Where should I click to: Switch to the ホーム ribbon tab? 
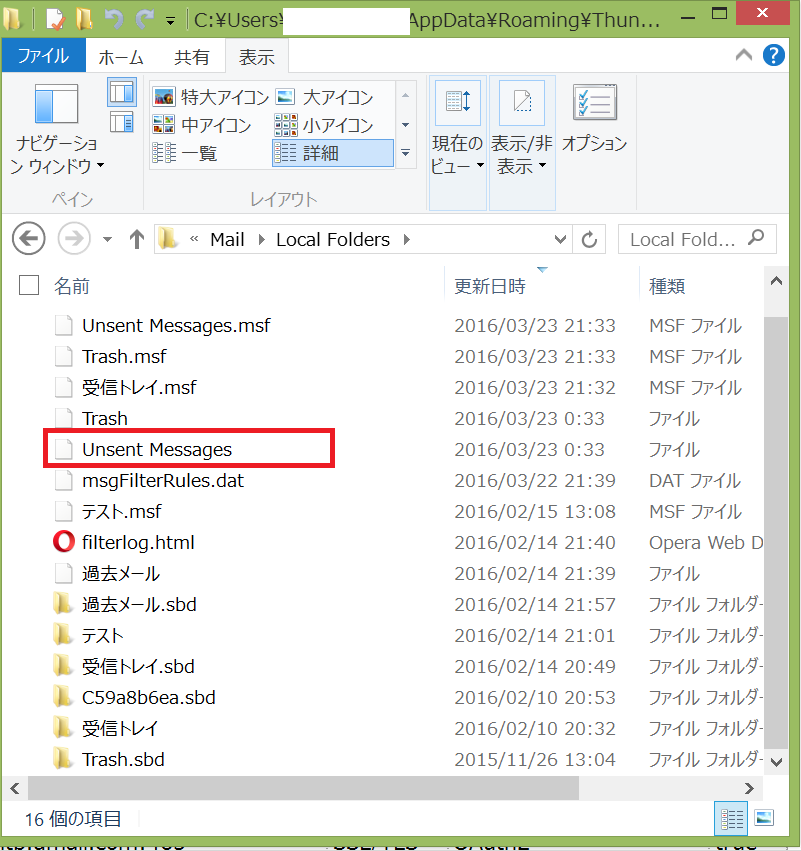click(121, 57)
